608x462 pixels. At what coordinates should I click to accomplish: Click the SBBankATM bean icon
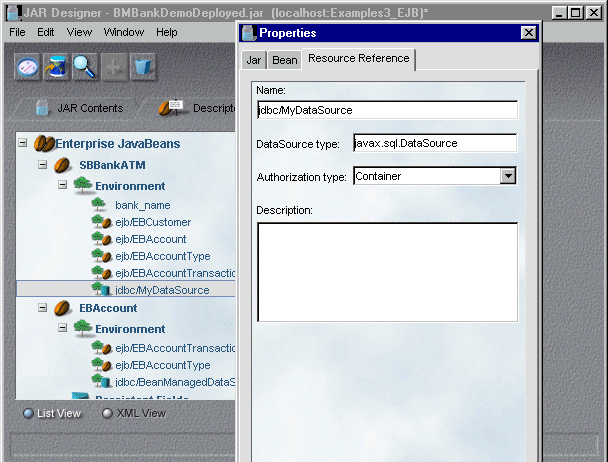[x=62, y=165]
